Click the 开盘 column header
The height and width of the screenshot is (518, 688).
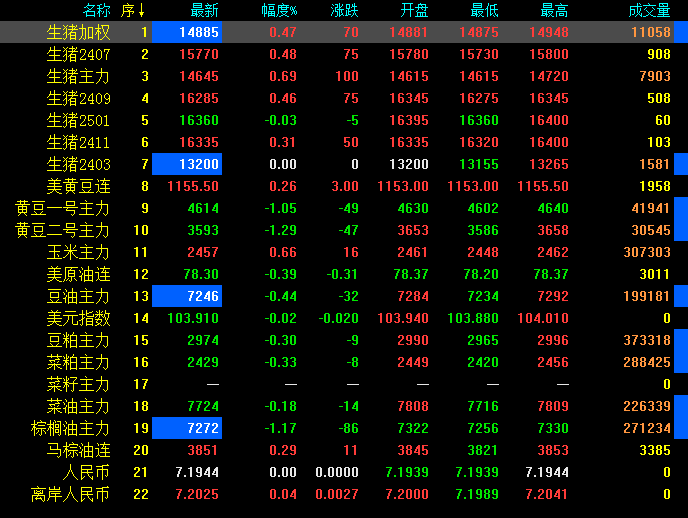[x=414, y=10]
